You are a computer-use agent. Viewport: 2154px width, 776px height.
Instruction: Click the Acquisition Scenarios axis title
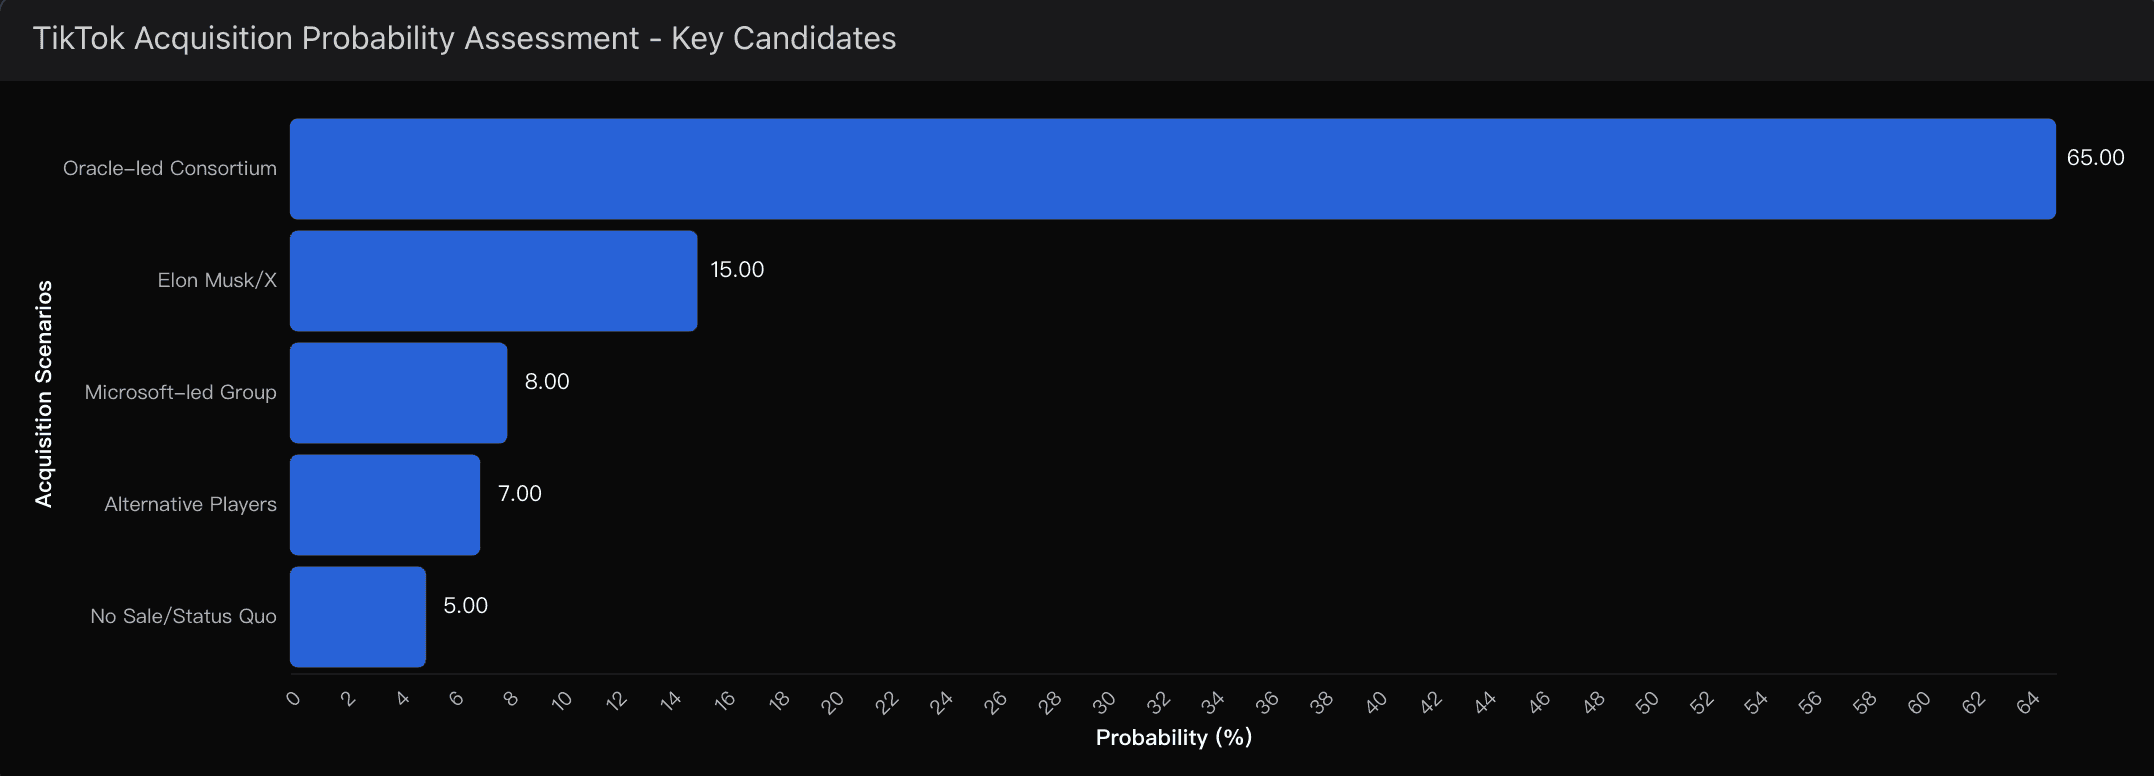tap(44, 394)
